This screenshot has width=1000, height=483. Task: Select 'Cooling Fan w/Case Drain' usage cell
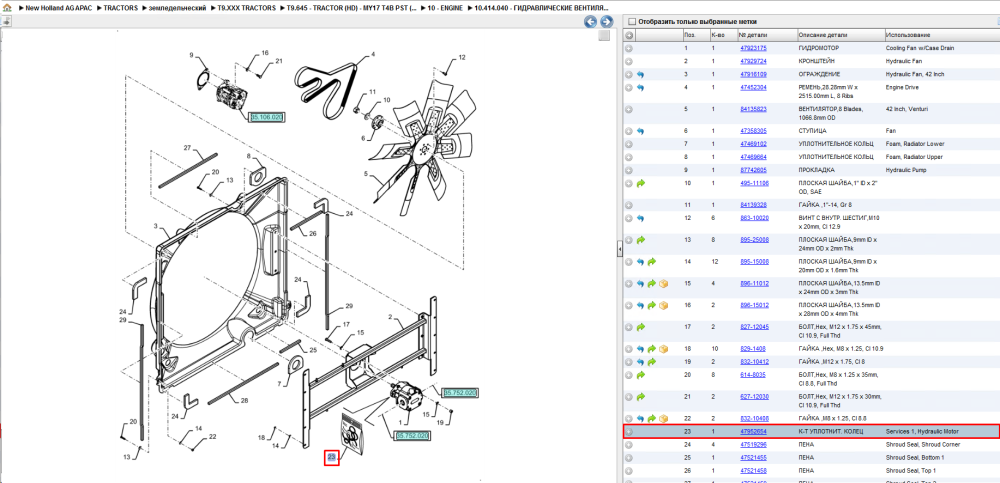920,48
